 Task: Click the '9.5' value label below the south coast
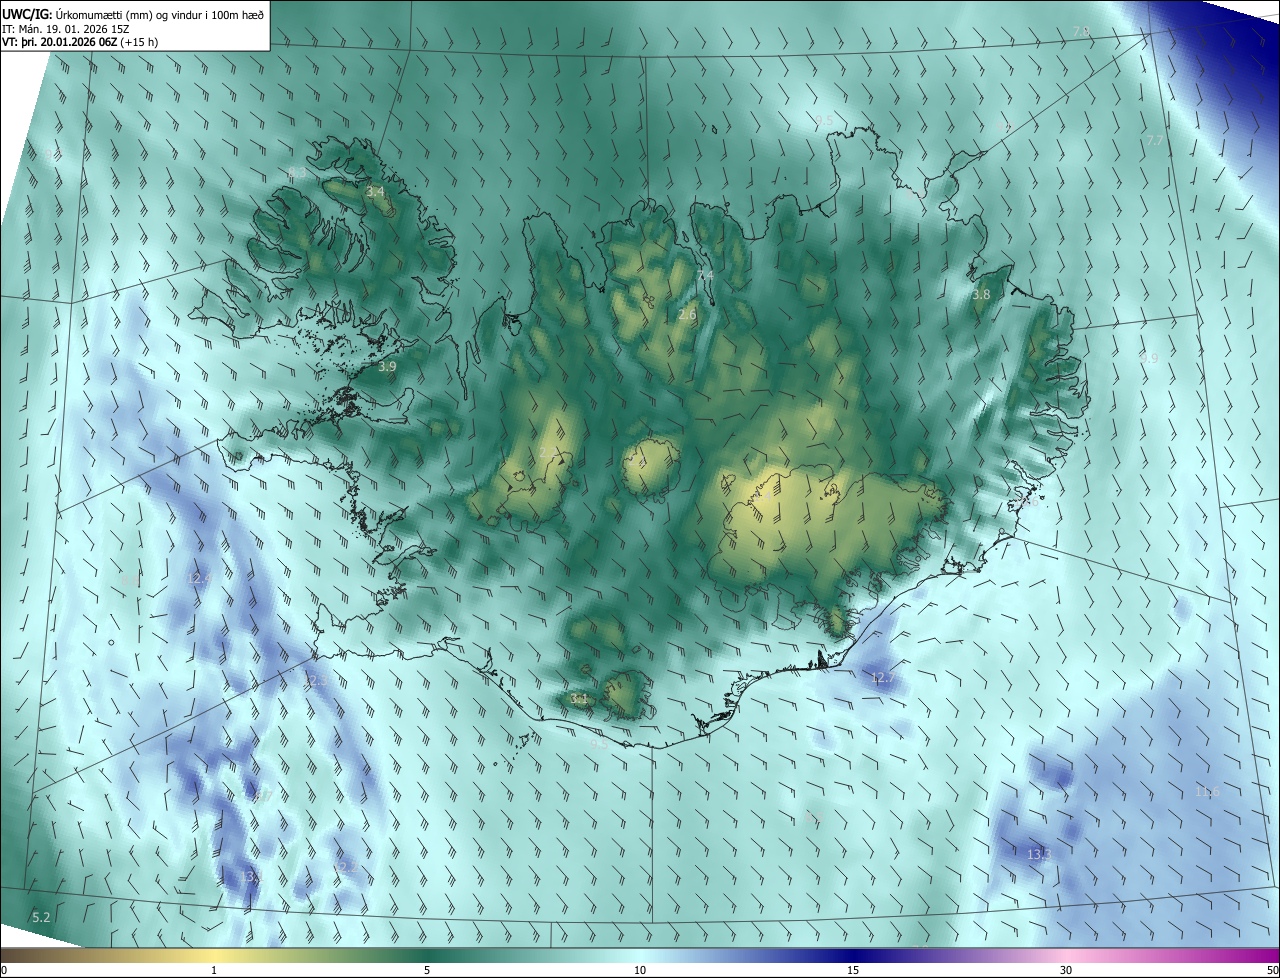click(x=598, y=744)
